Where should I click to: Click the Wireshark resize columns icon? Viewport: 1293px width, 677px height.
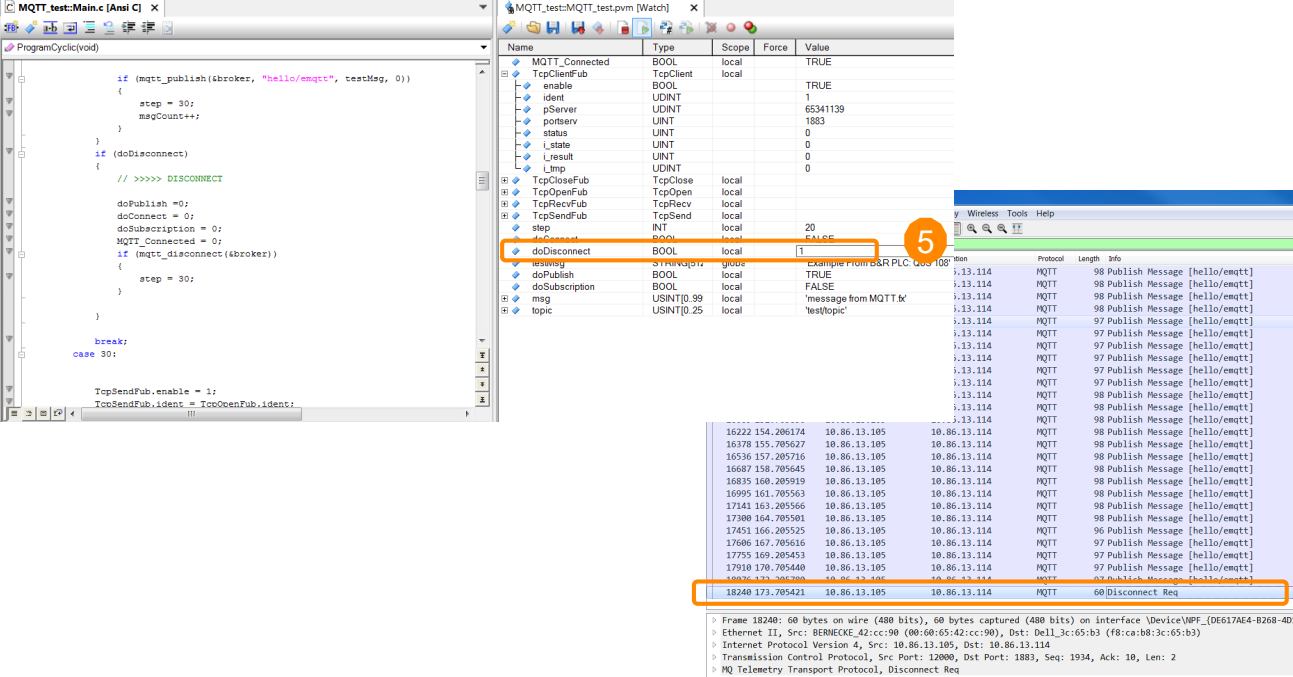(1017, 228)
